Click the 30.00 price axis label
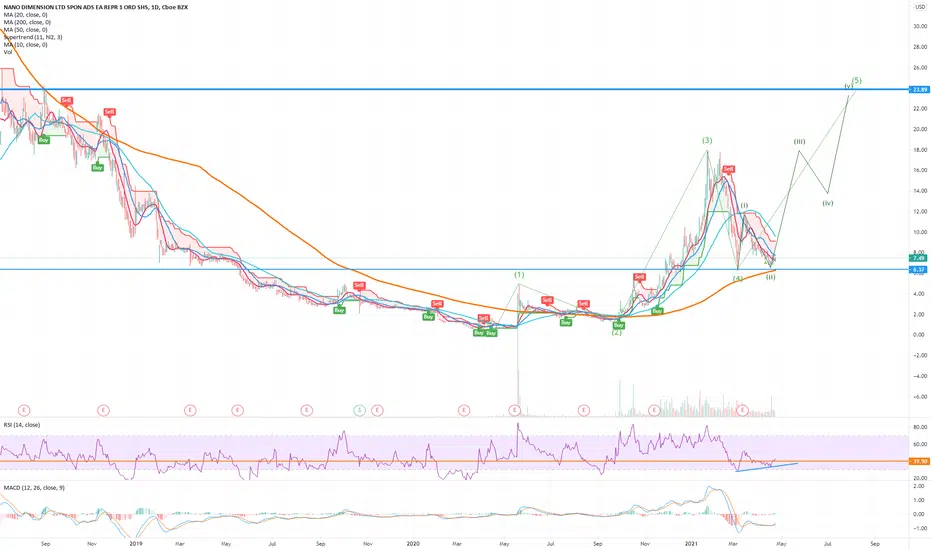Screen dimensions: 932x550 point(920,26)
